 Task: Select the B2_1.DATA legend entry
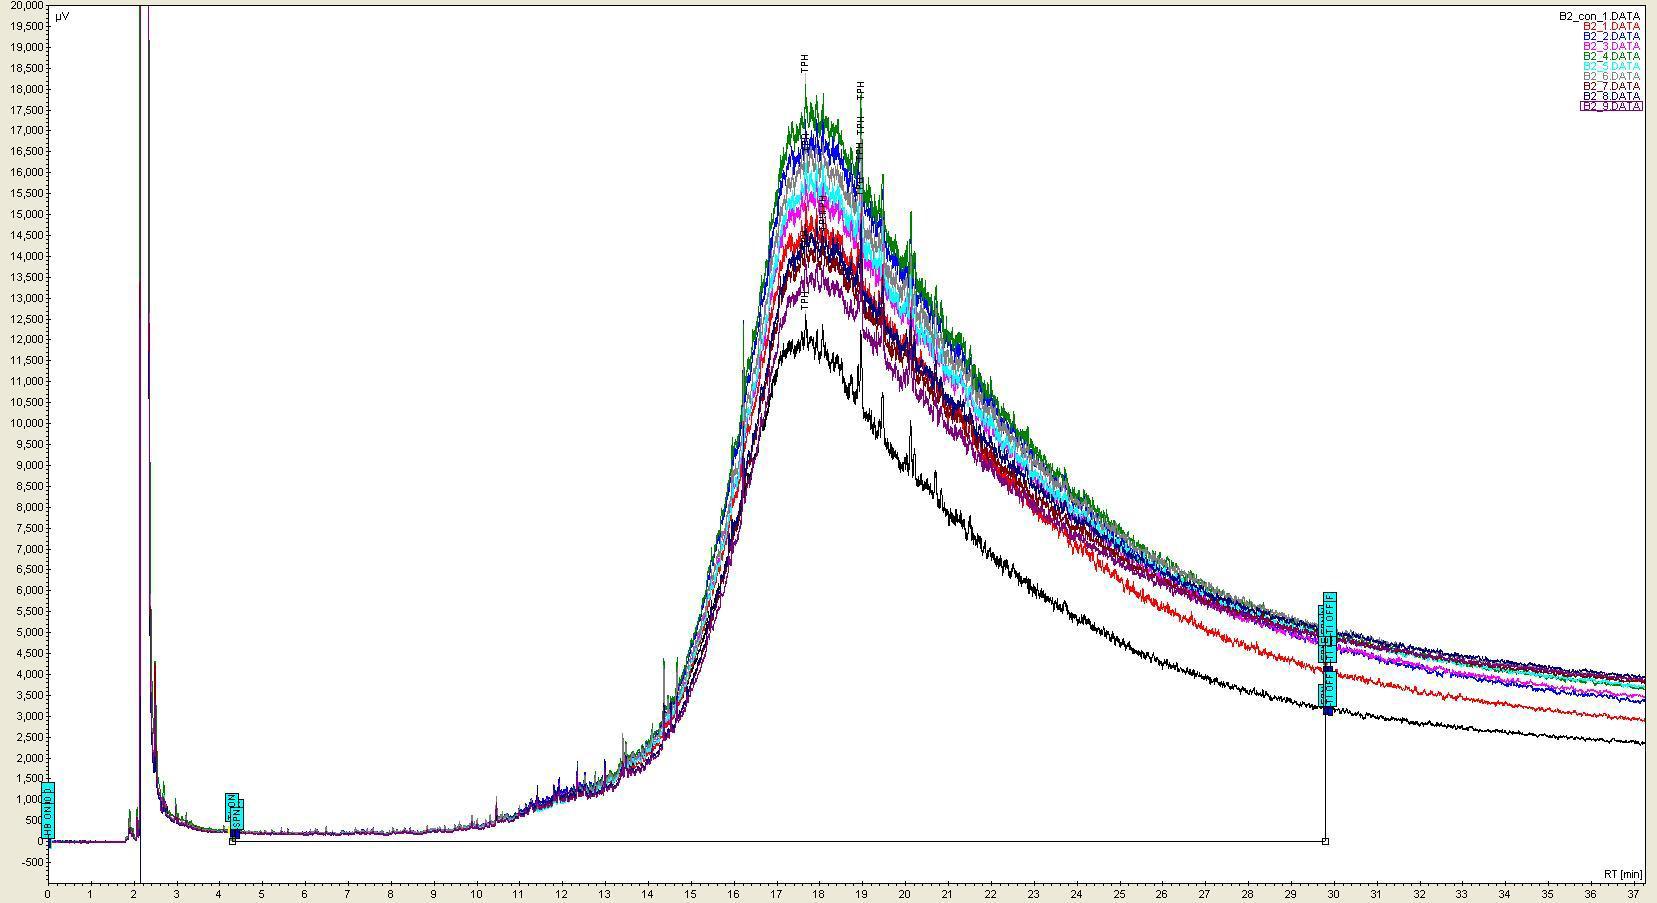coord(1611,26)
